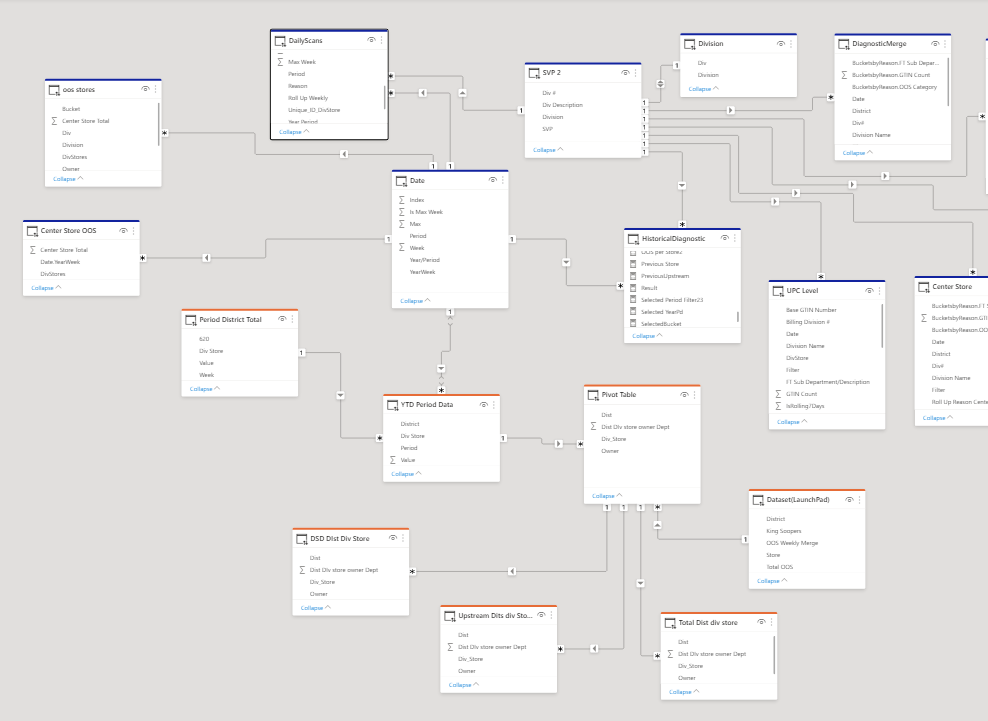The image size is (988, 721).
Task: Click the DailyScans table icon
Action: (280, 41)
